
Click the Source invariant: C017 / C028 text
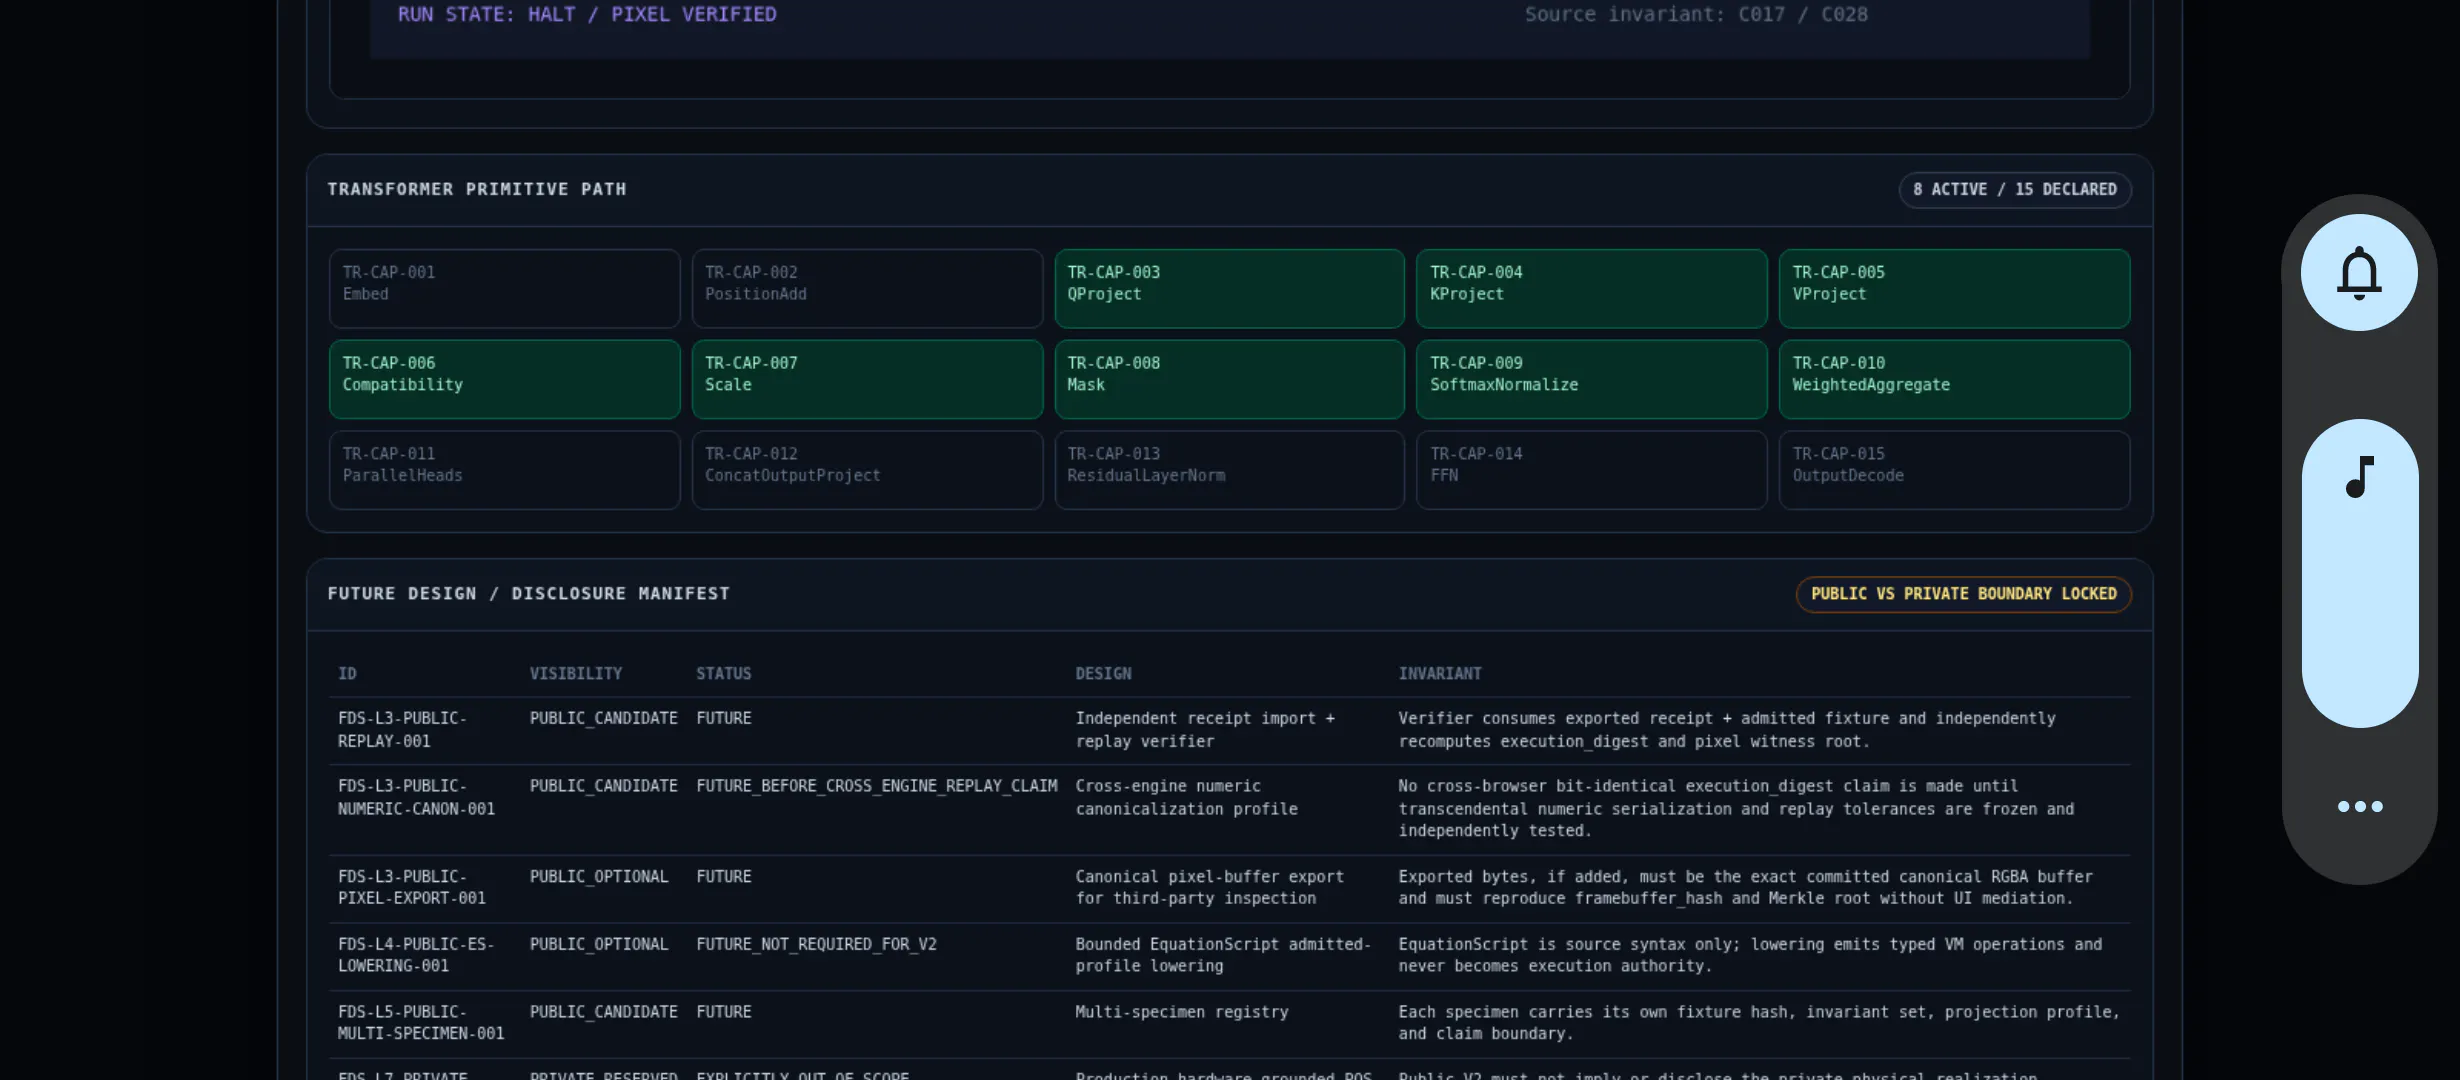(x=1696, y=14)
